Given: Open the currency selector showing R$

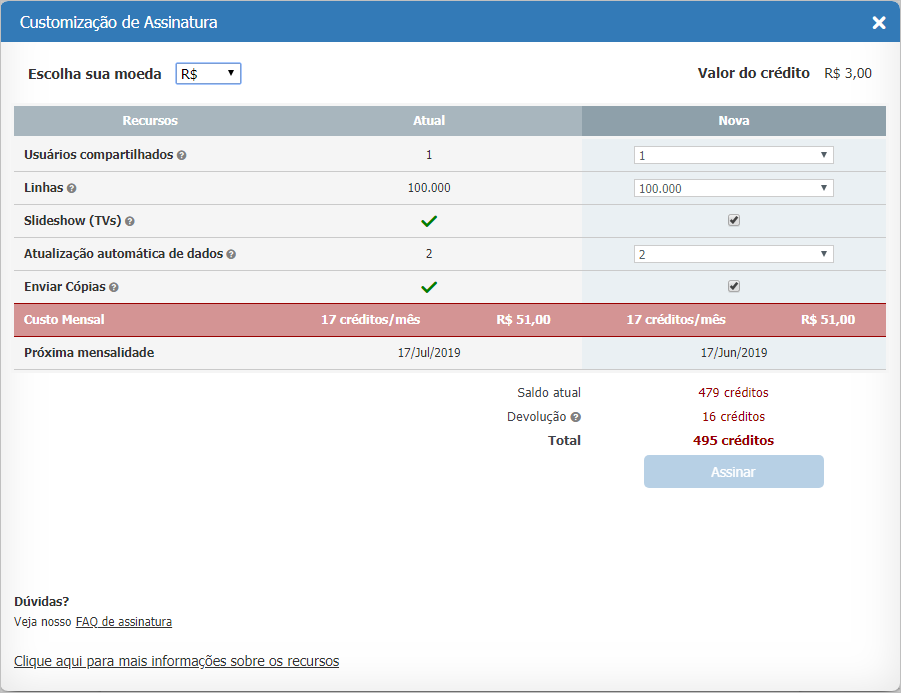Looking at the screenshot, I should click(x=208, y=73).
